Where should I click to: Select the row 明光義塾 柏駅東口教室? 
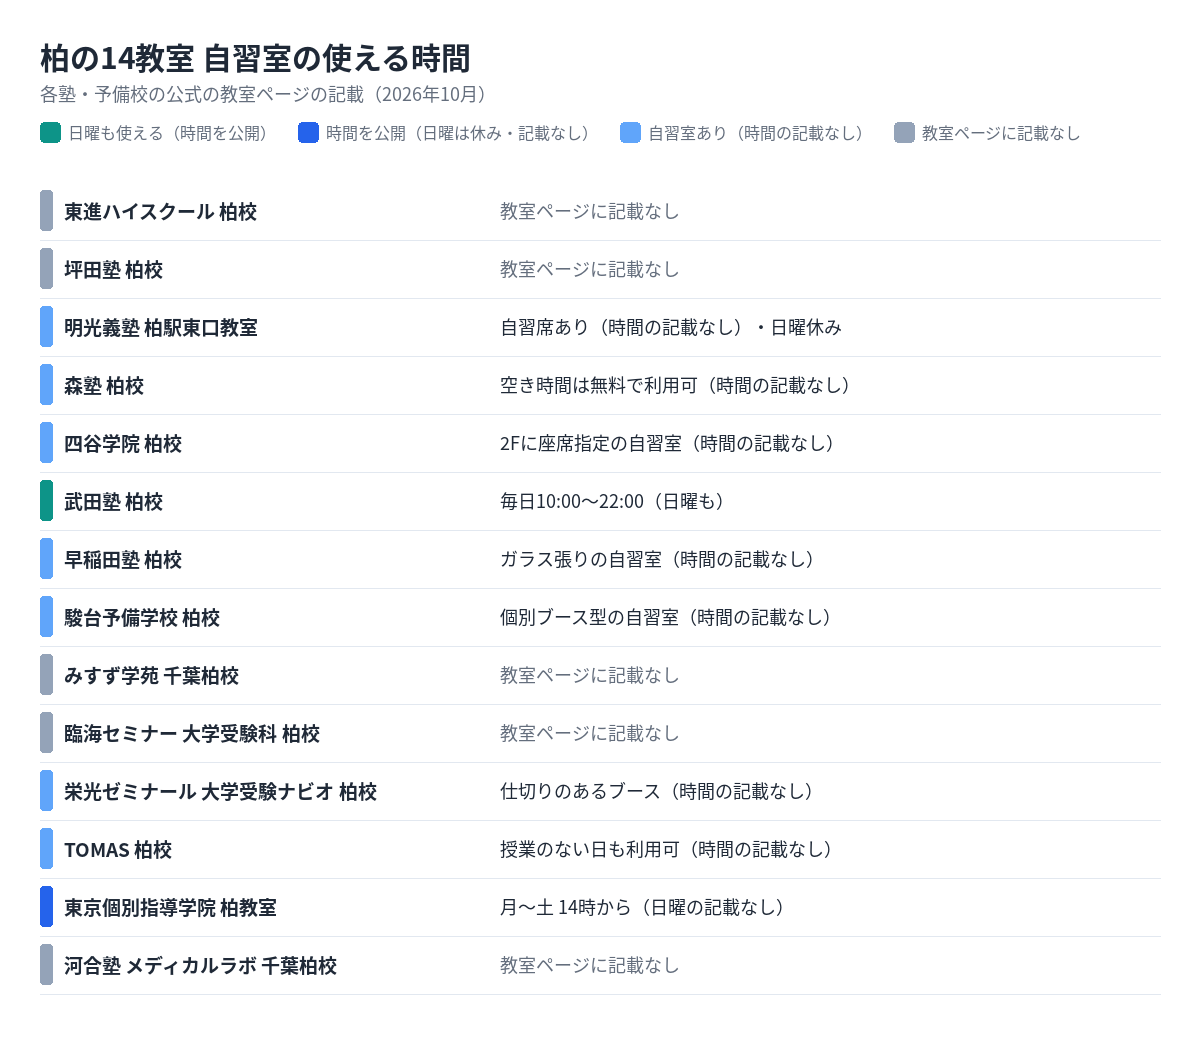(600, 327)
